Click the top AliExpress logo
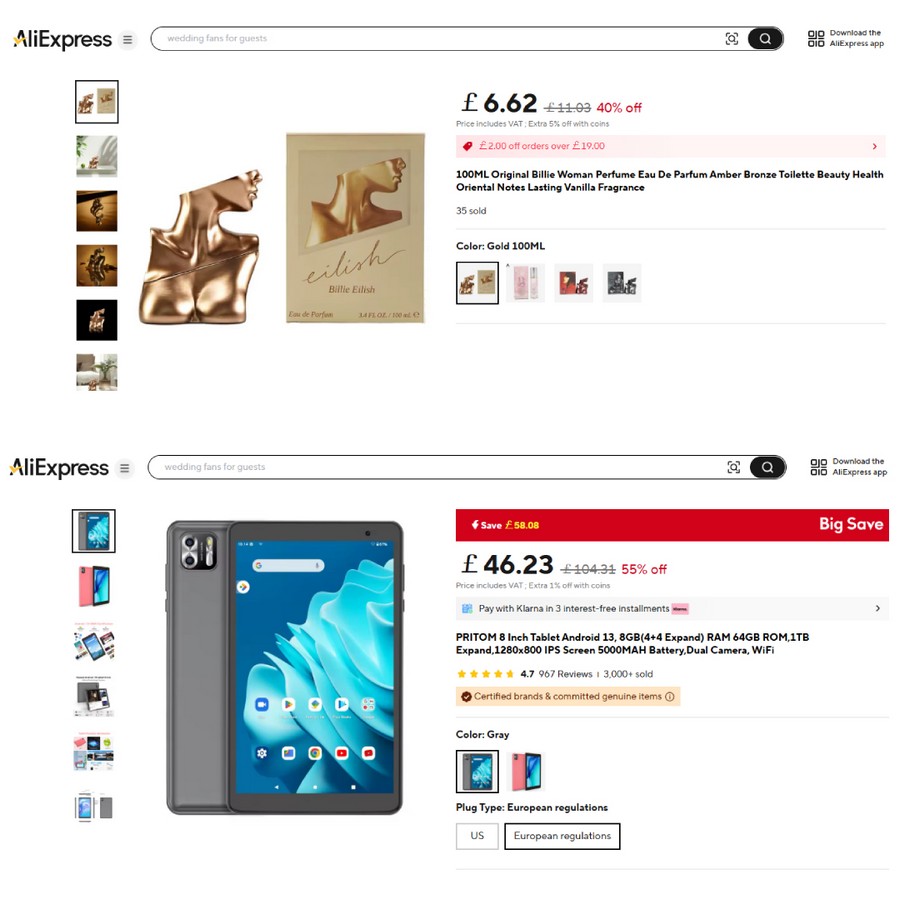 click(62, 40)
